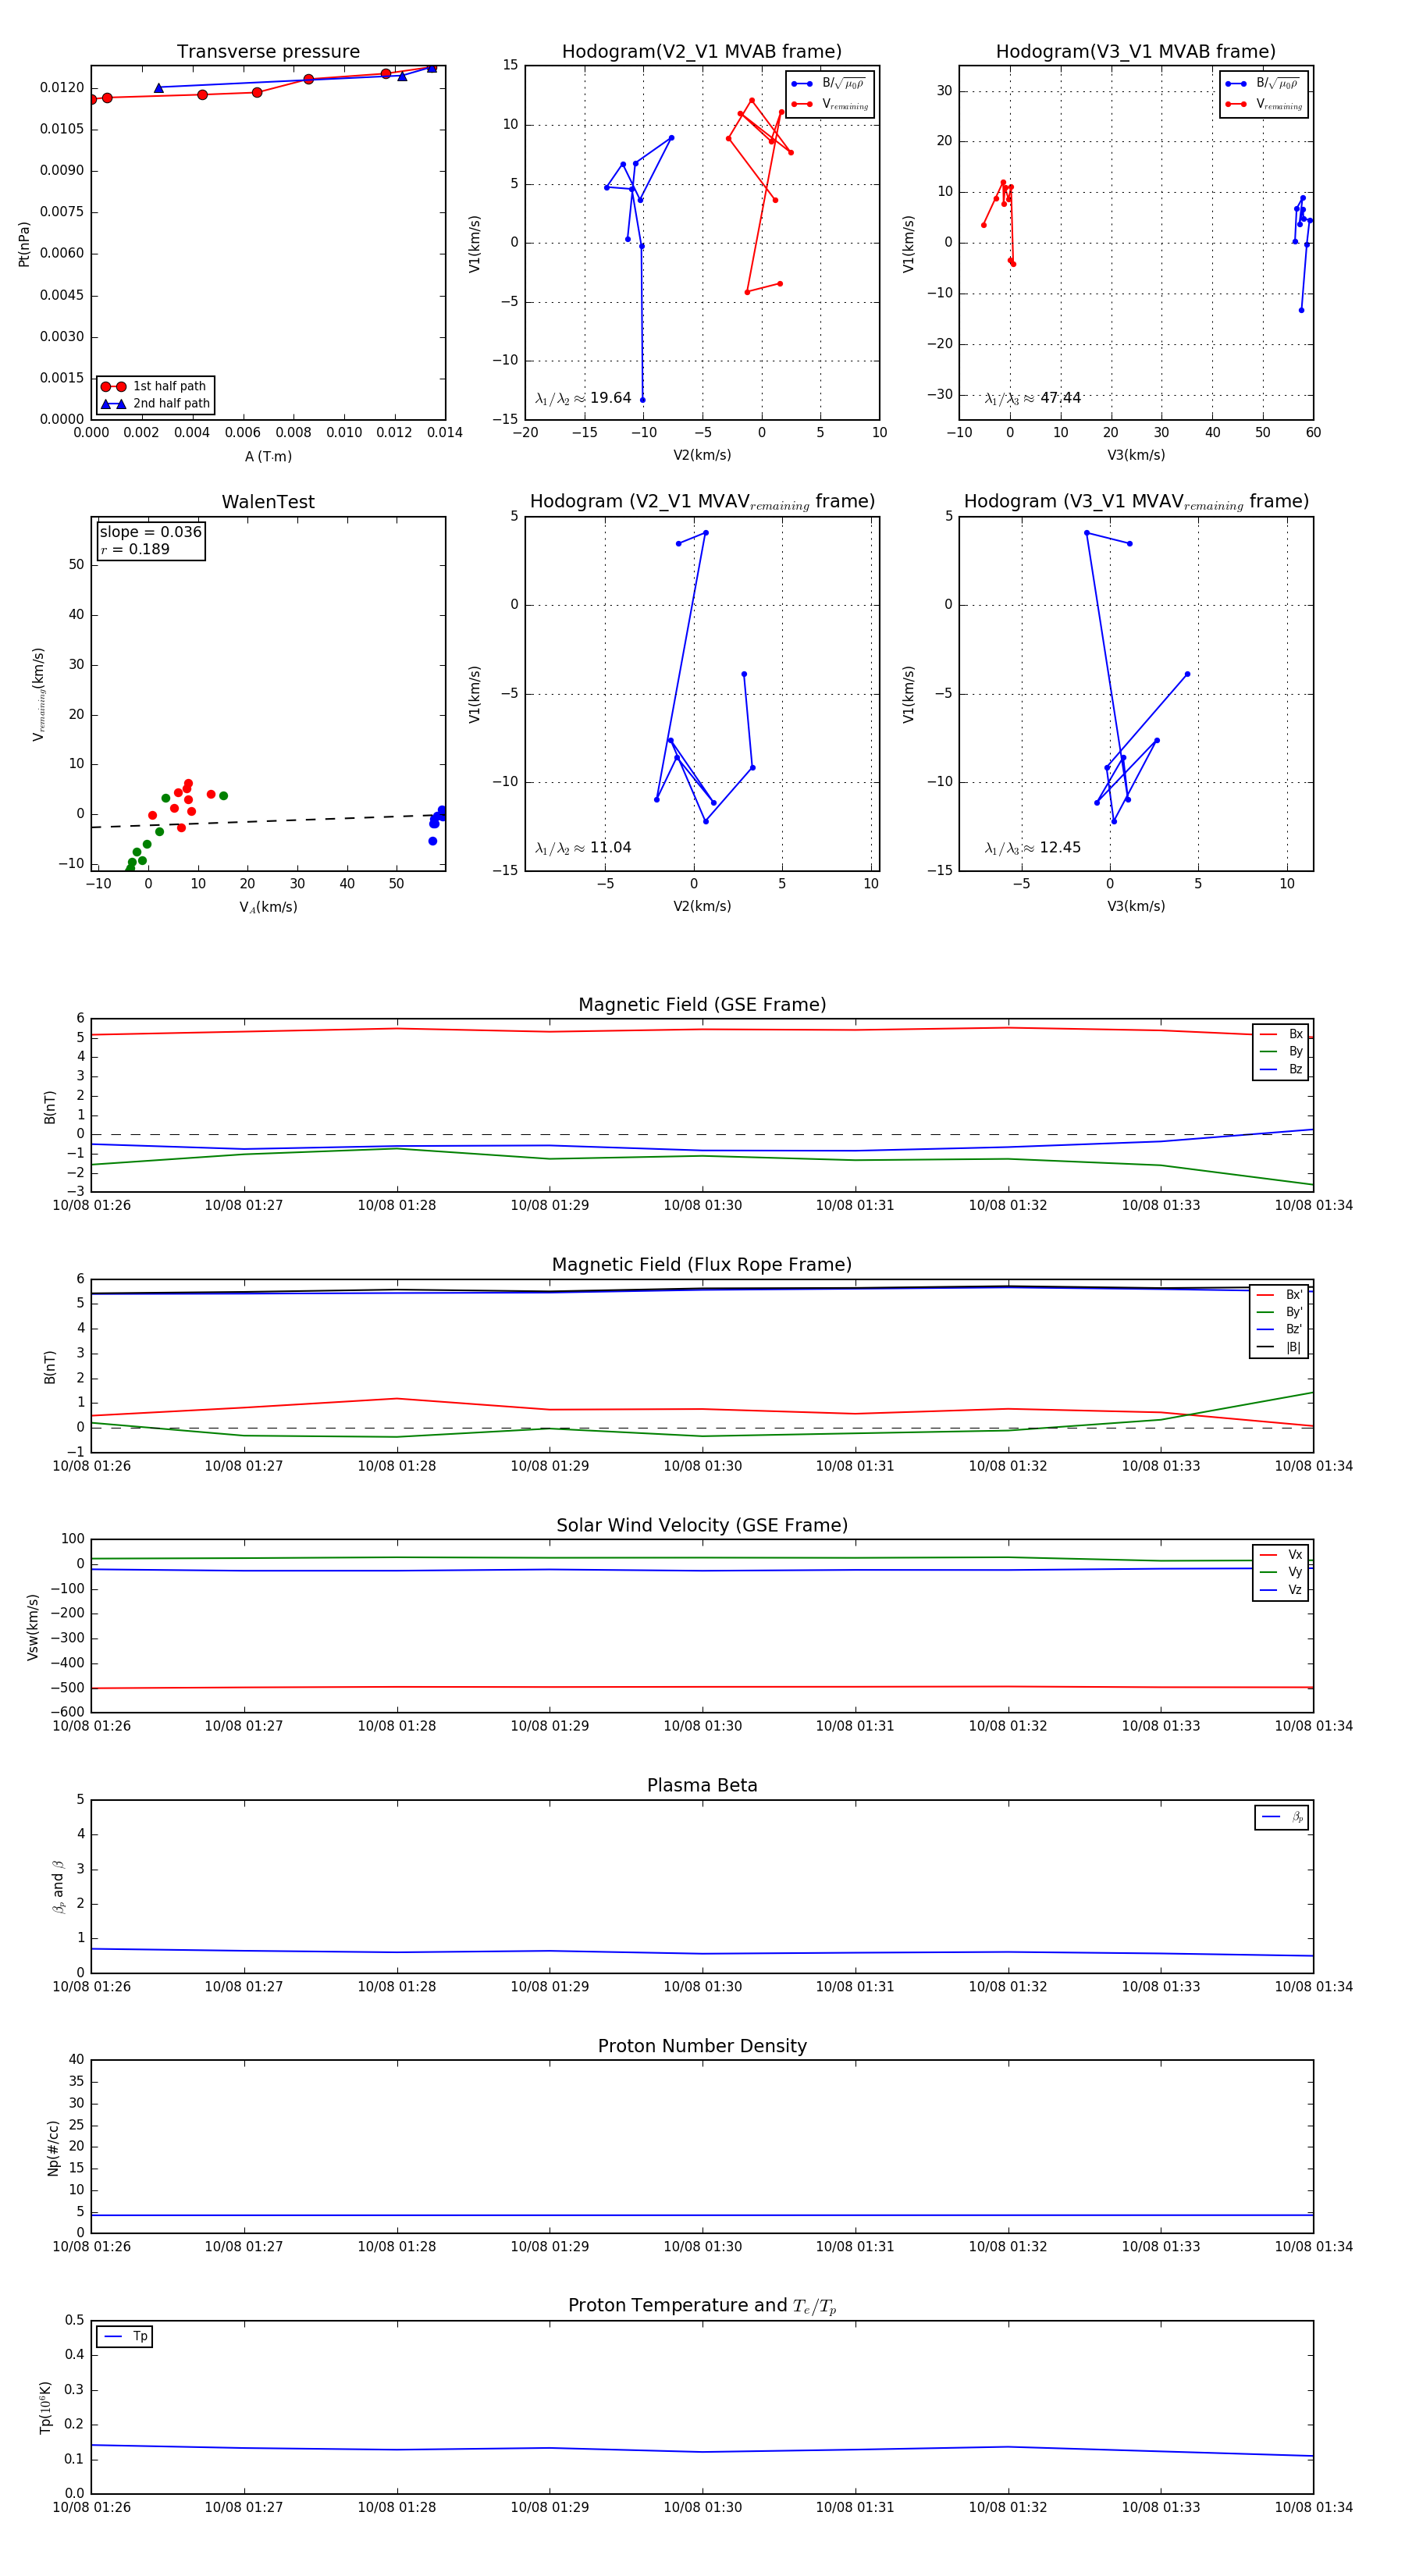Click the 'Hodogram (V2_V1 MVAV remaining frame)' title

click(x=702, y=502)
